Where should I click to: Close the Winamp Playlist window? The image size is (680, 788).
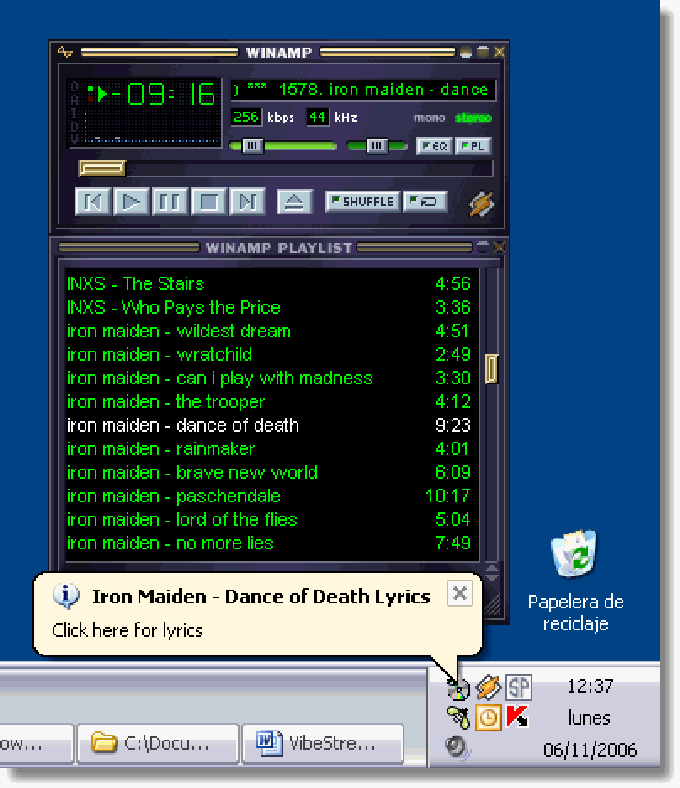pos(499,247)
